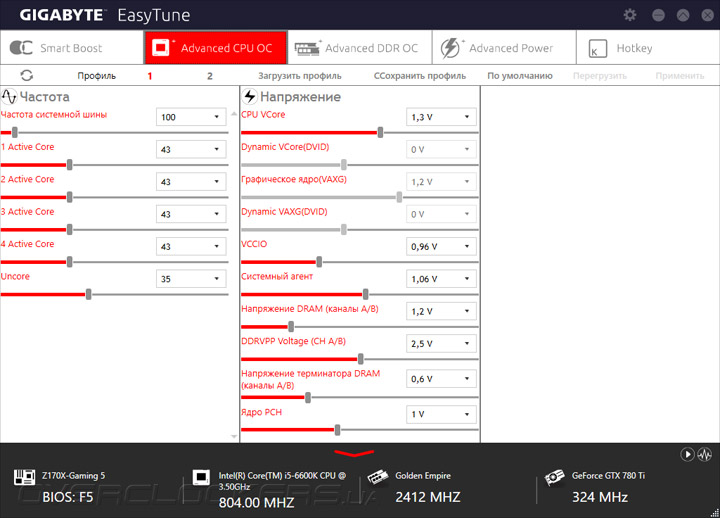Click the window resize grip corner
This screenshot has width=720, height=518.
click(x=715, y=513)
